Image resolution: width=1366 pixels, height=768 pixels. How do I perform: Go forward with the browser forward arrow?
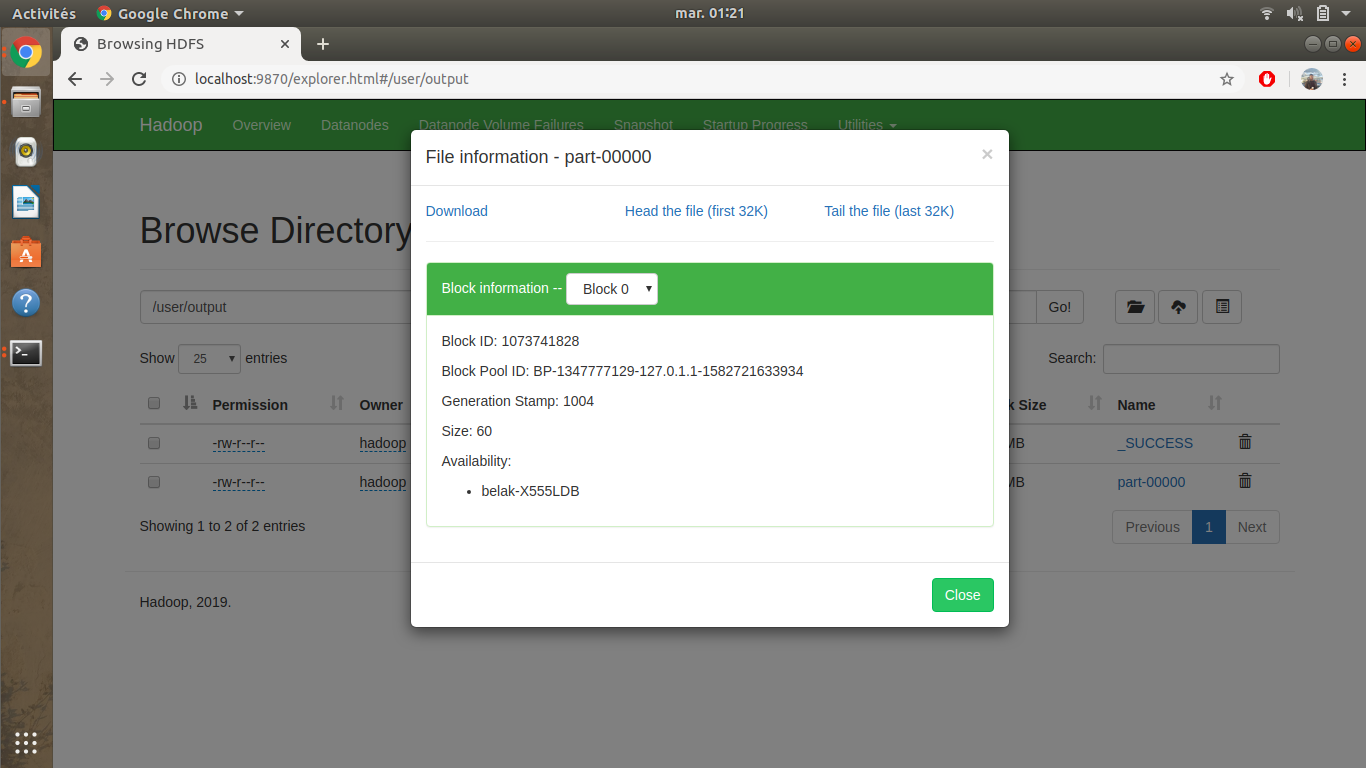coord(107,79)
